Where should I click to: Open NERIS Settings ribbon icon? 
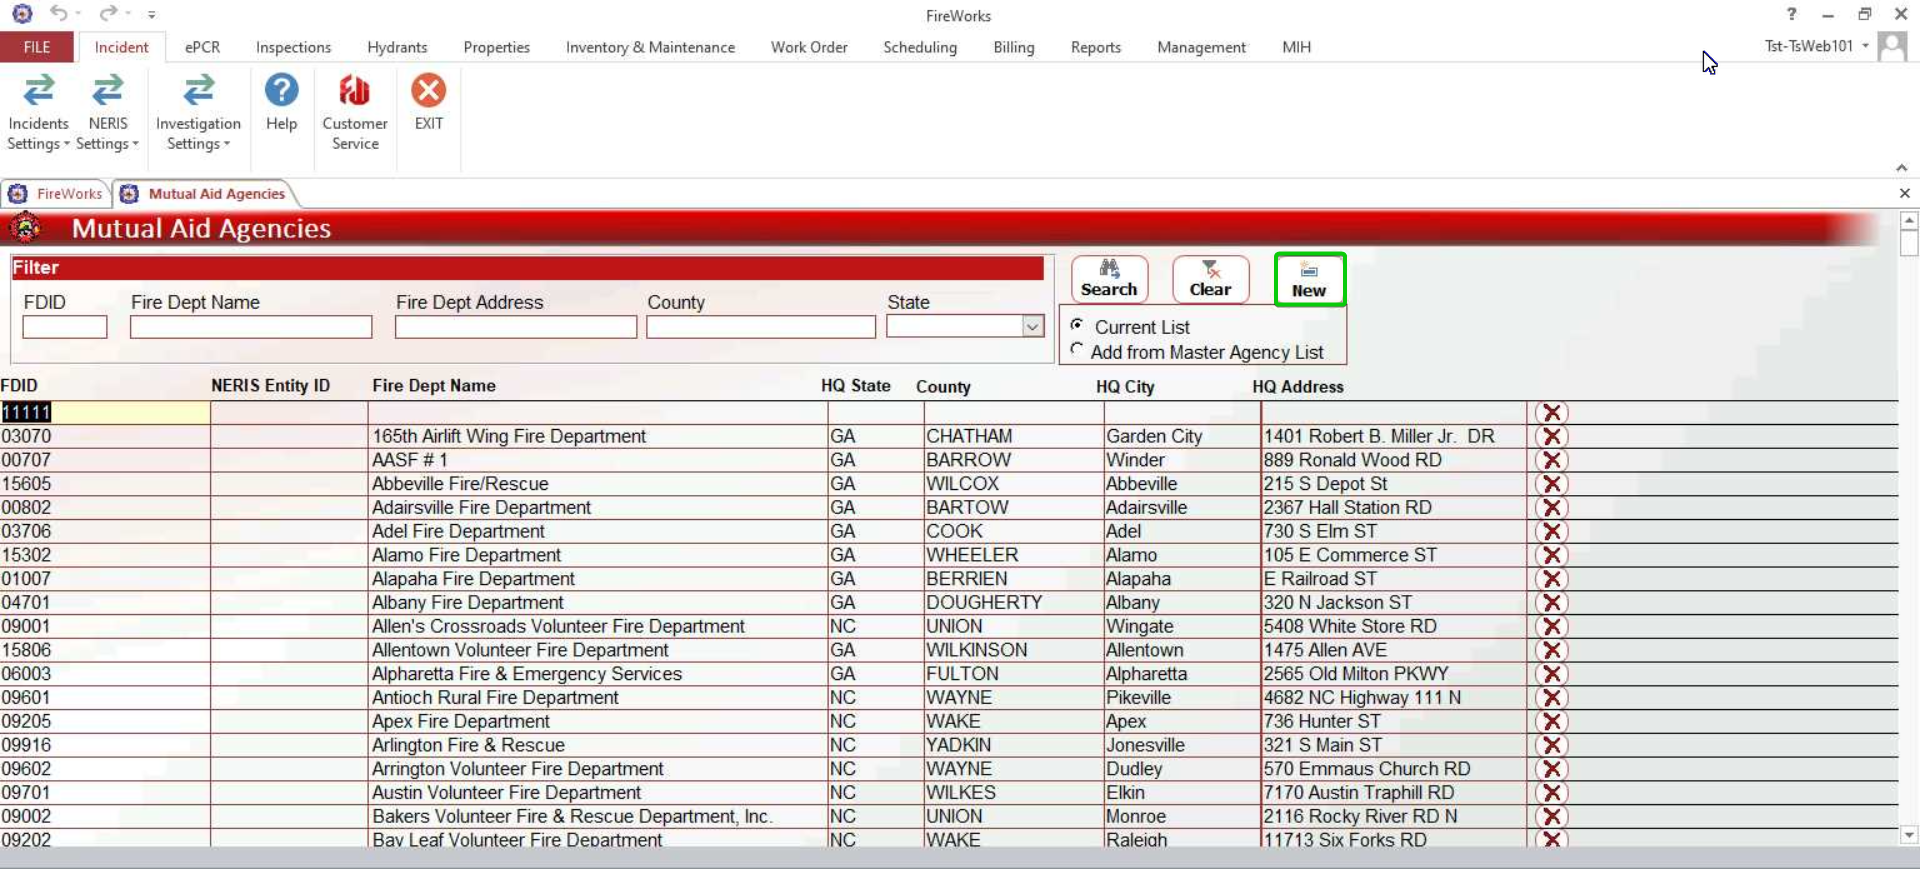pos(107,111)
